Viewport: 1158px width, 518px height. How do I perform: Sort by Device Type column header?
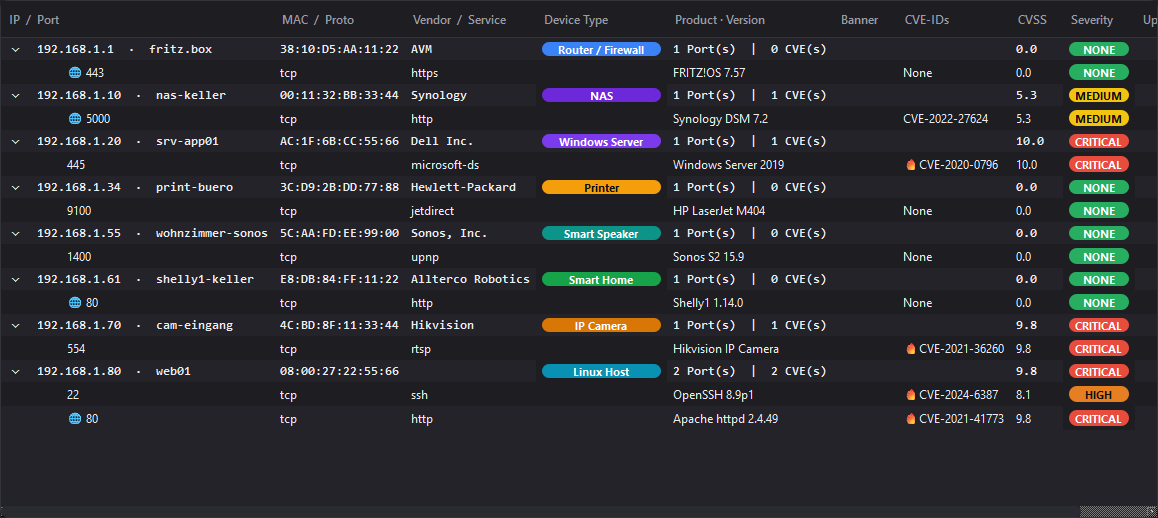[576, 20]
